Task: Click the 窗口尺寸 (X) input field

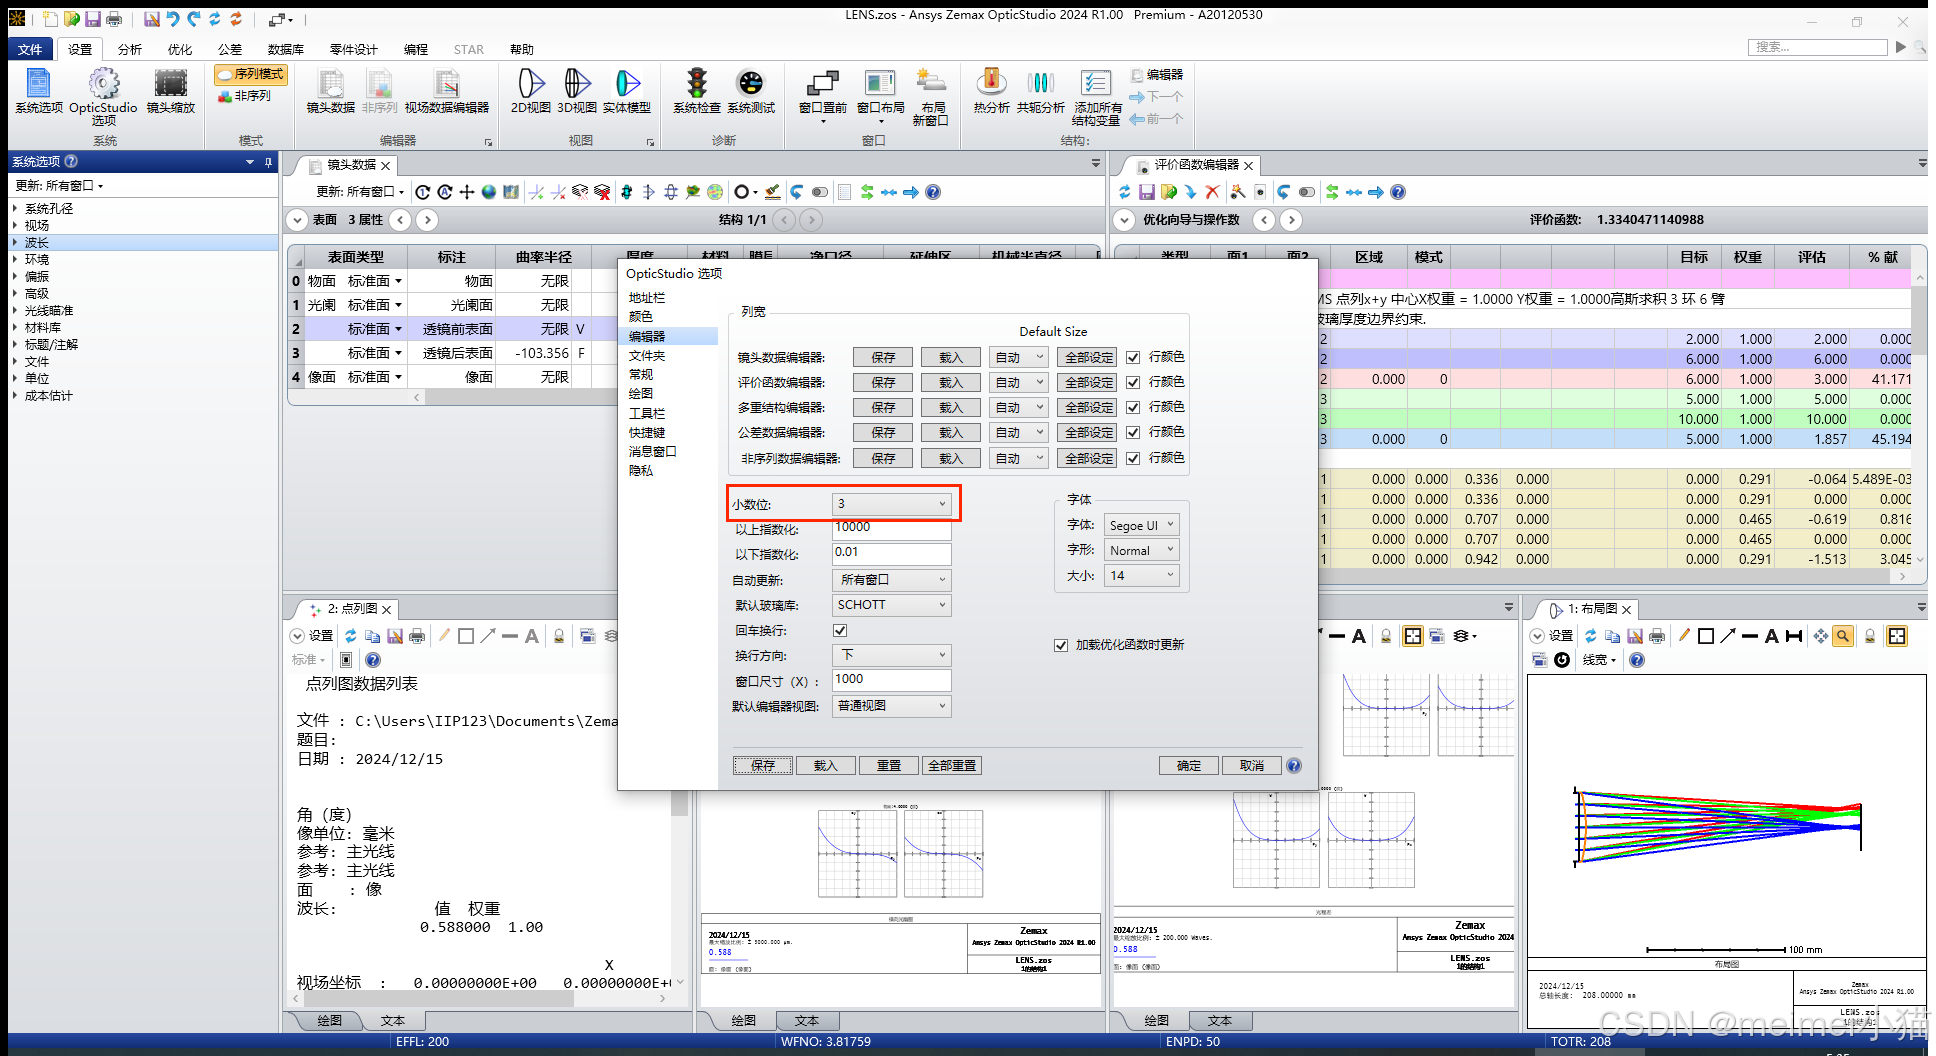Action: 891,680
